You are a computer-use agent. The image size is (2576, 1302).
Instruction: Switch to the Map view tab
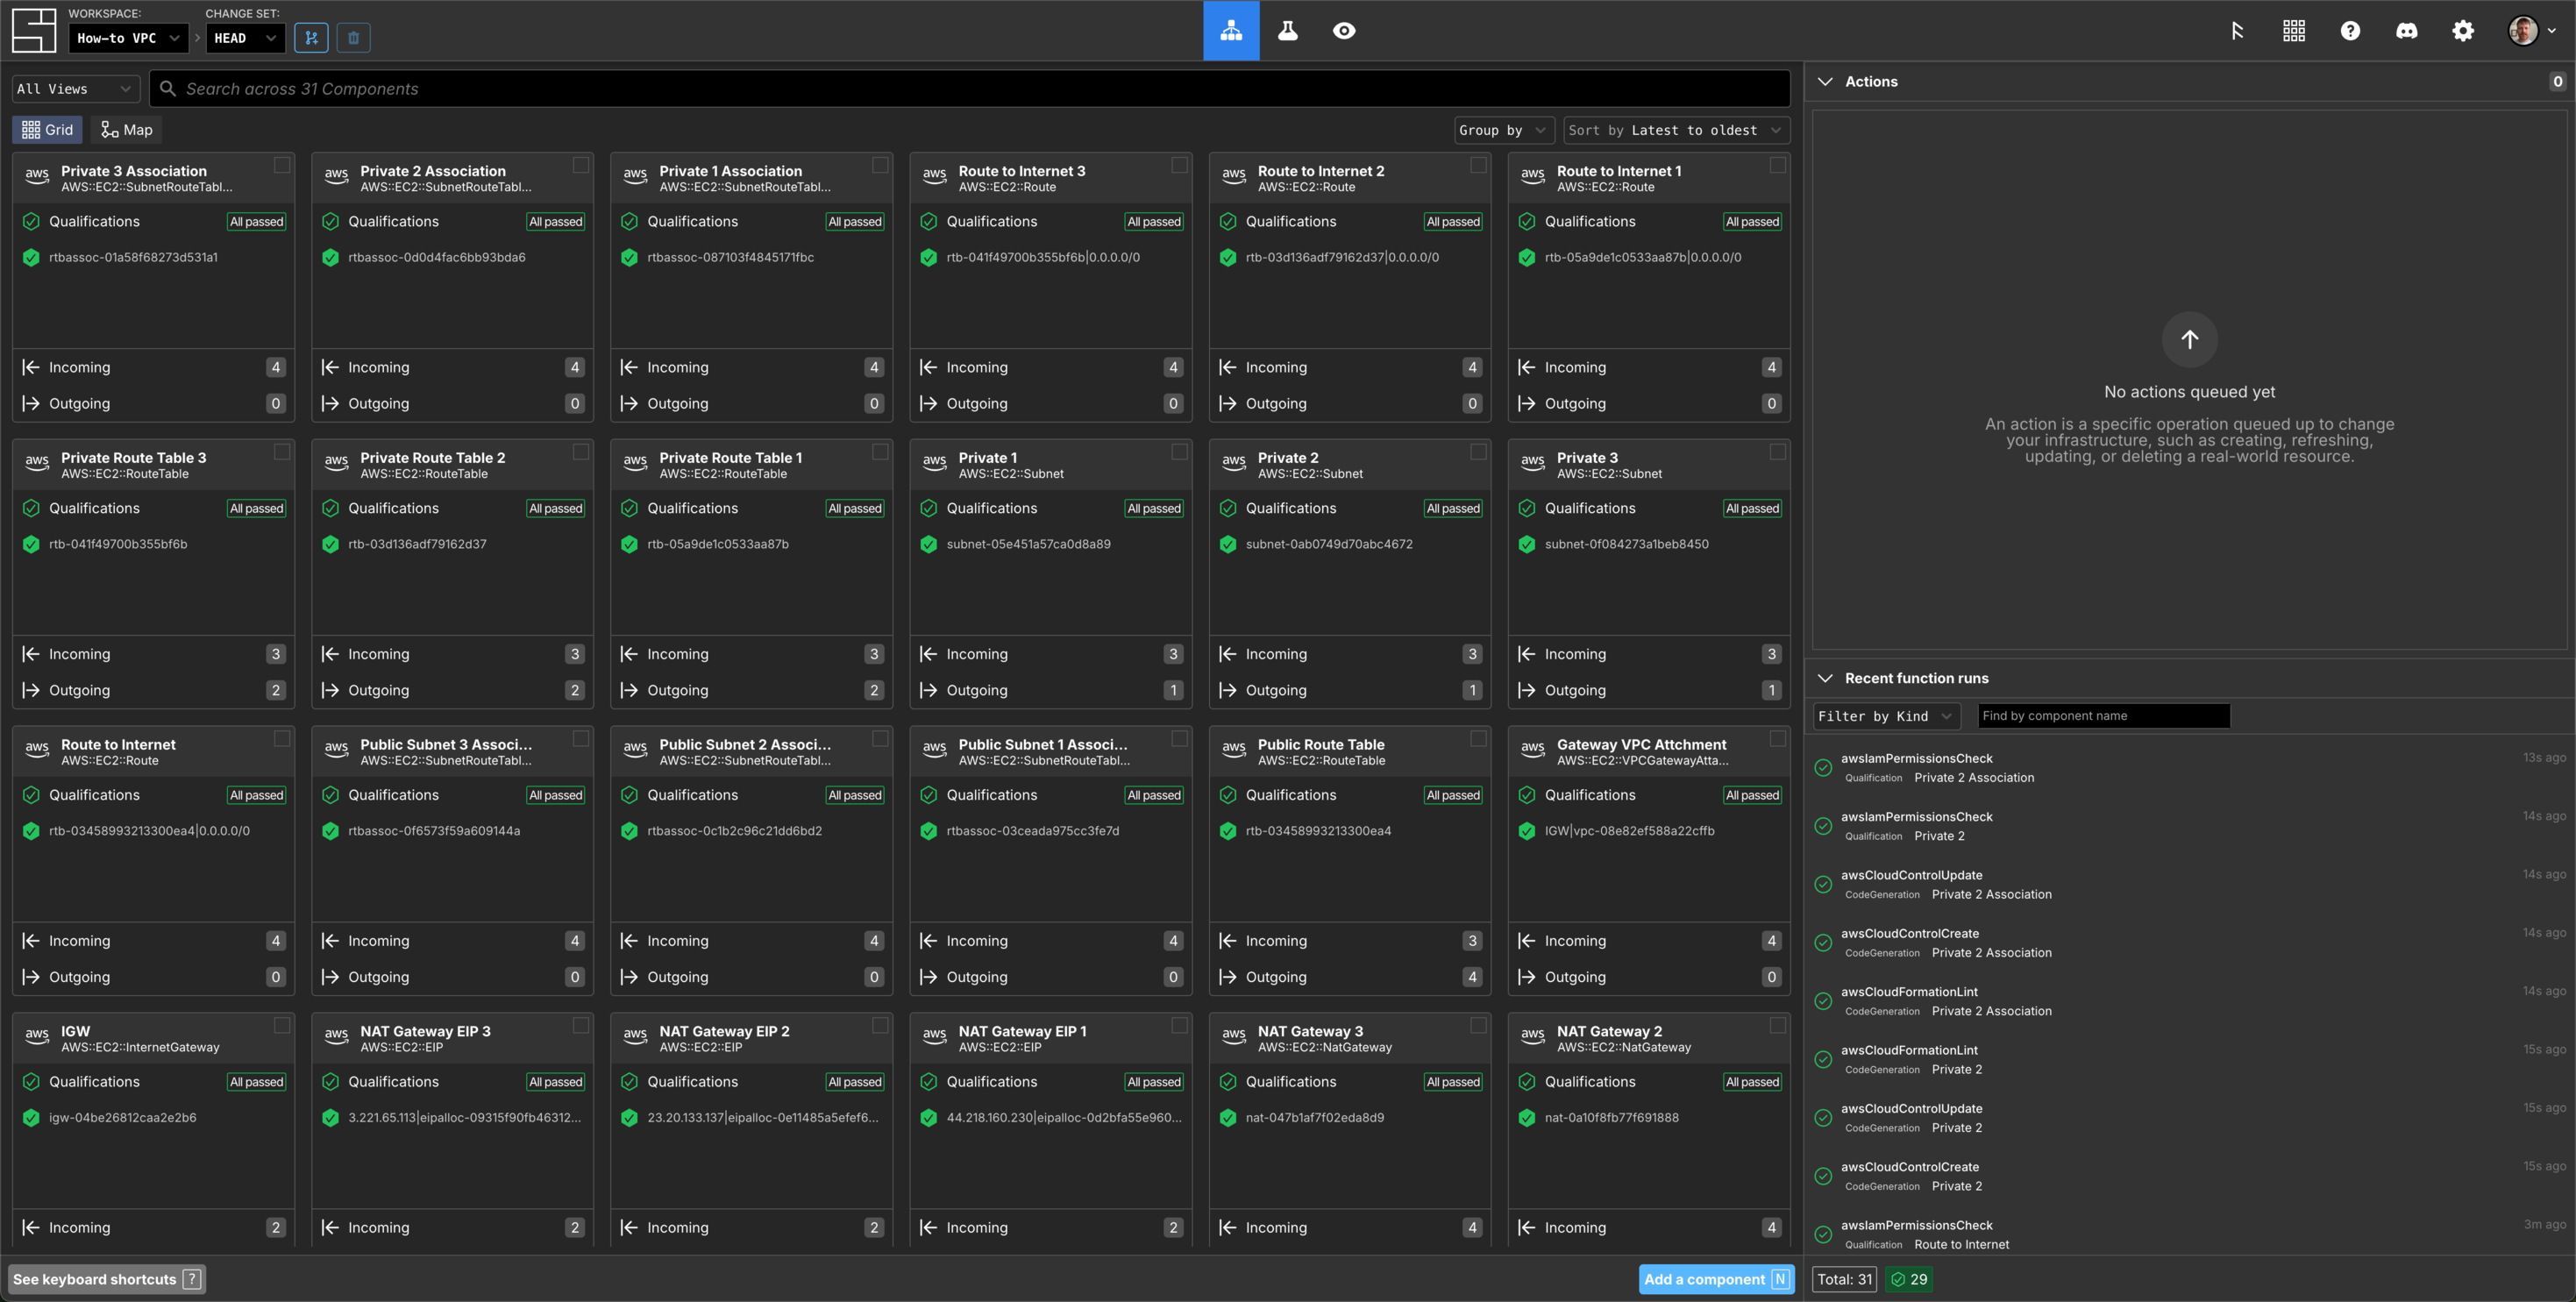click(x=128, y=130)
